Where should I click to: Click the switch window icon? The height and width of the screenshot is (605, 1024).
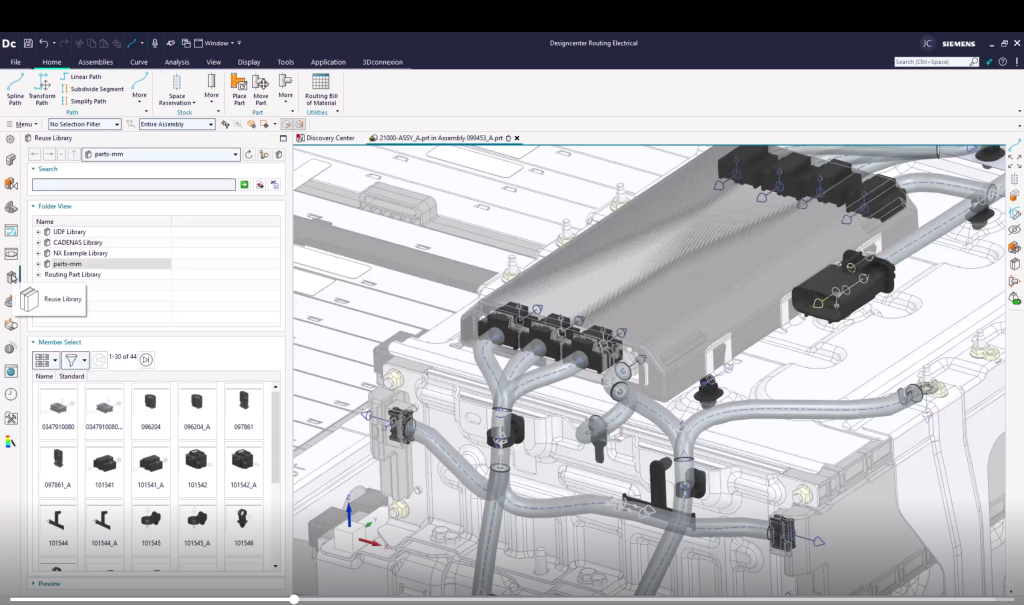pyautogui.click(x=186, y=43)
